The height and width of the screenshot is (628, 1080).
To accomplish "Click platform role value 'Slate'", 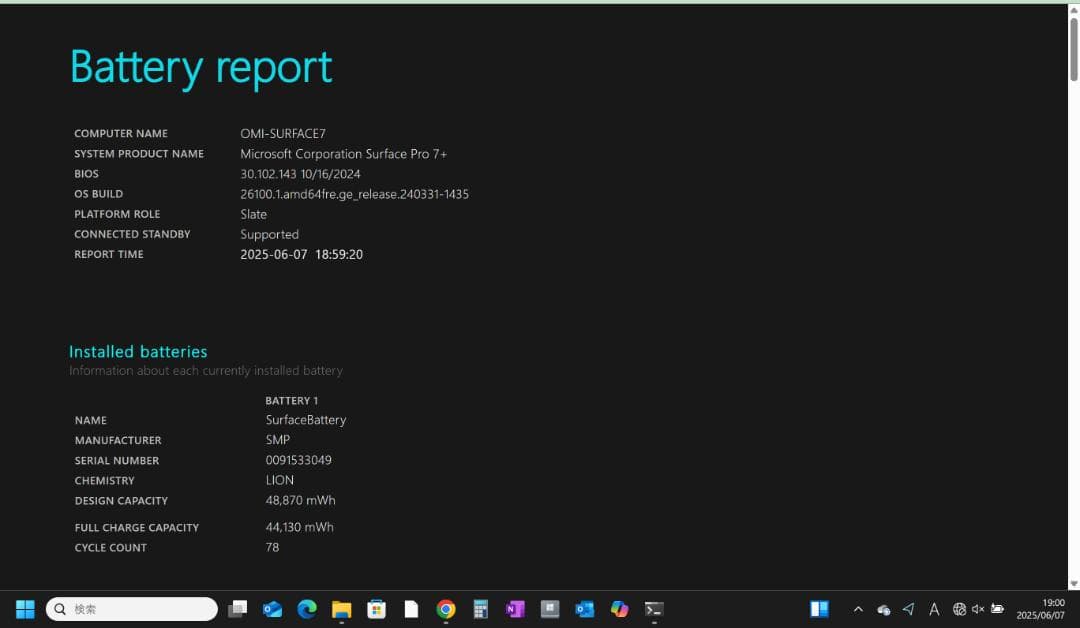I will click(253, 214).
